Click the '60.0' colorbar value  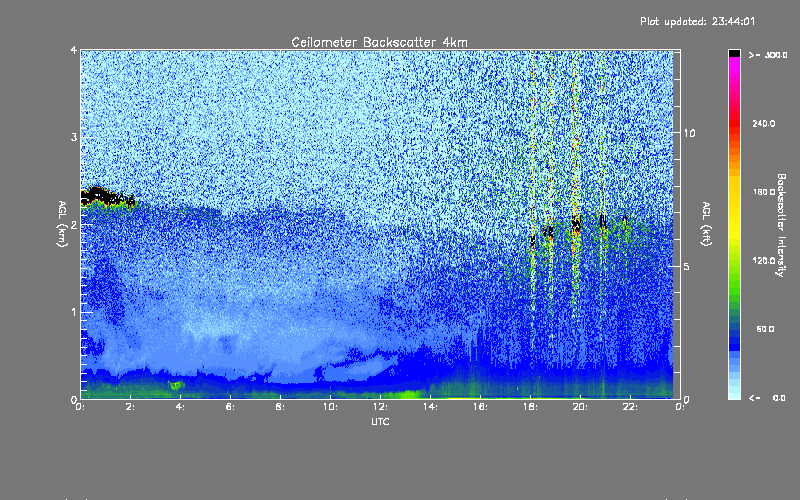(x=765, y=329)
